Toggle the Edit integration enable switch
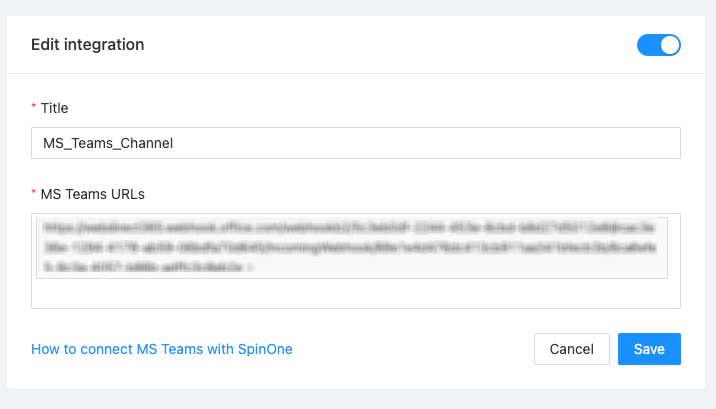Screen dimensions: 716x409 point(658,45)
